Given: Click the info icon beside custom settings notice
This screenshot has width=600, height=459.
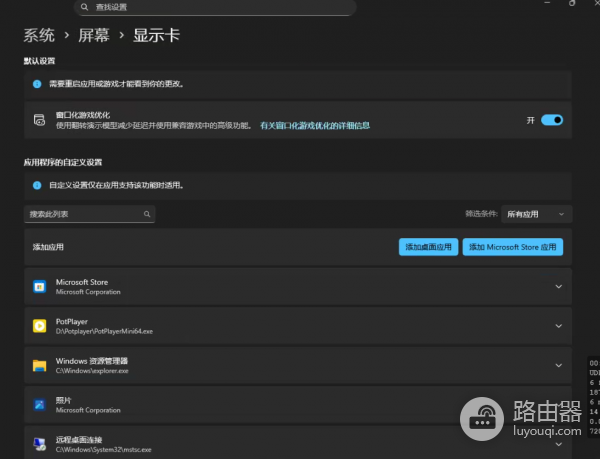Looking at the screenshot, I should [x=37, y=185].
